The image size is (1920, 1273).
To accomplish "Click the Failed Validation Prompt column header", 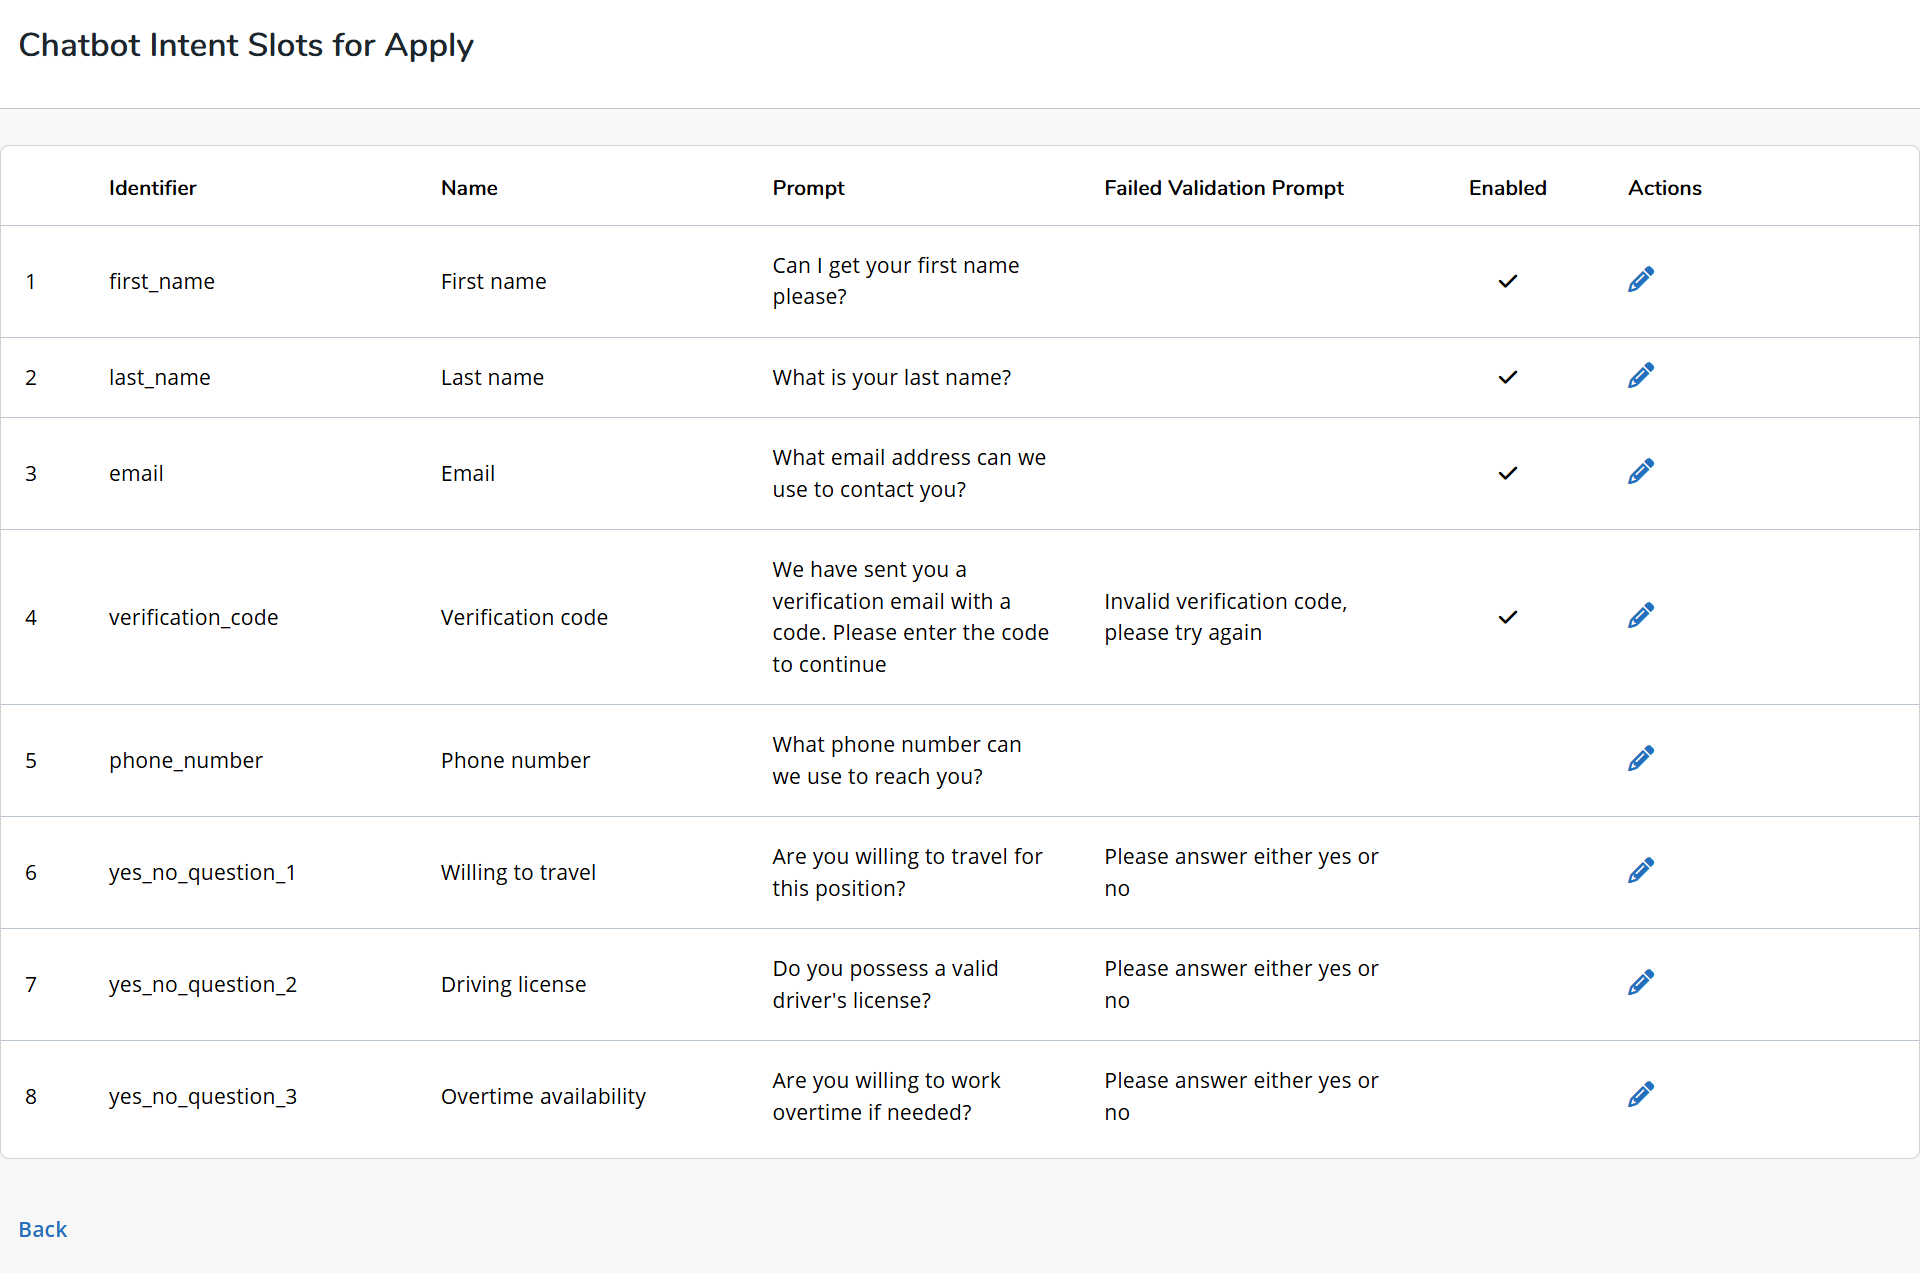I will (x=1223, y=188).
